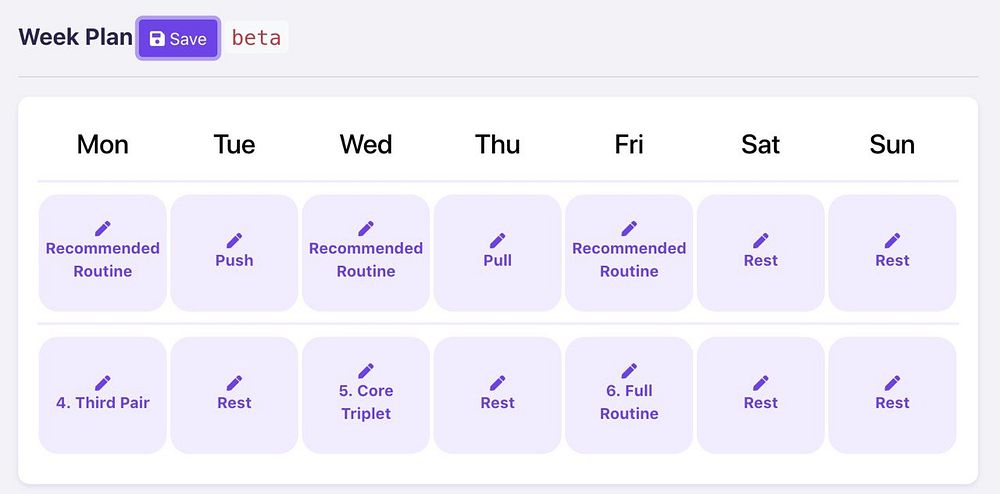Click the Wed column header
This screenshot has width=1000, height=494.
tap(366, 145)
